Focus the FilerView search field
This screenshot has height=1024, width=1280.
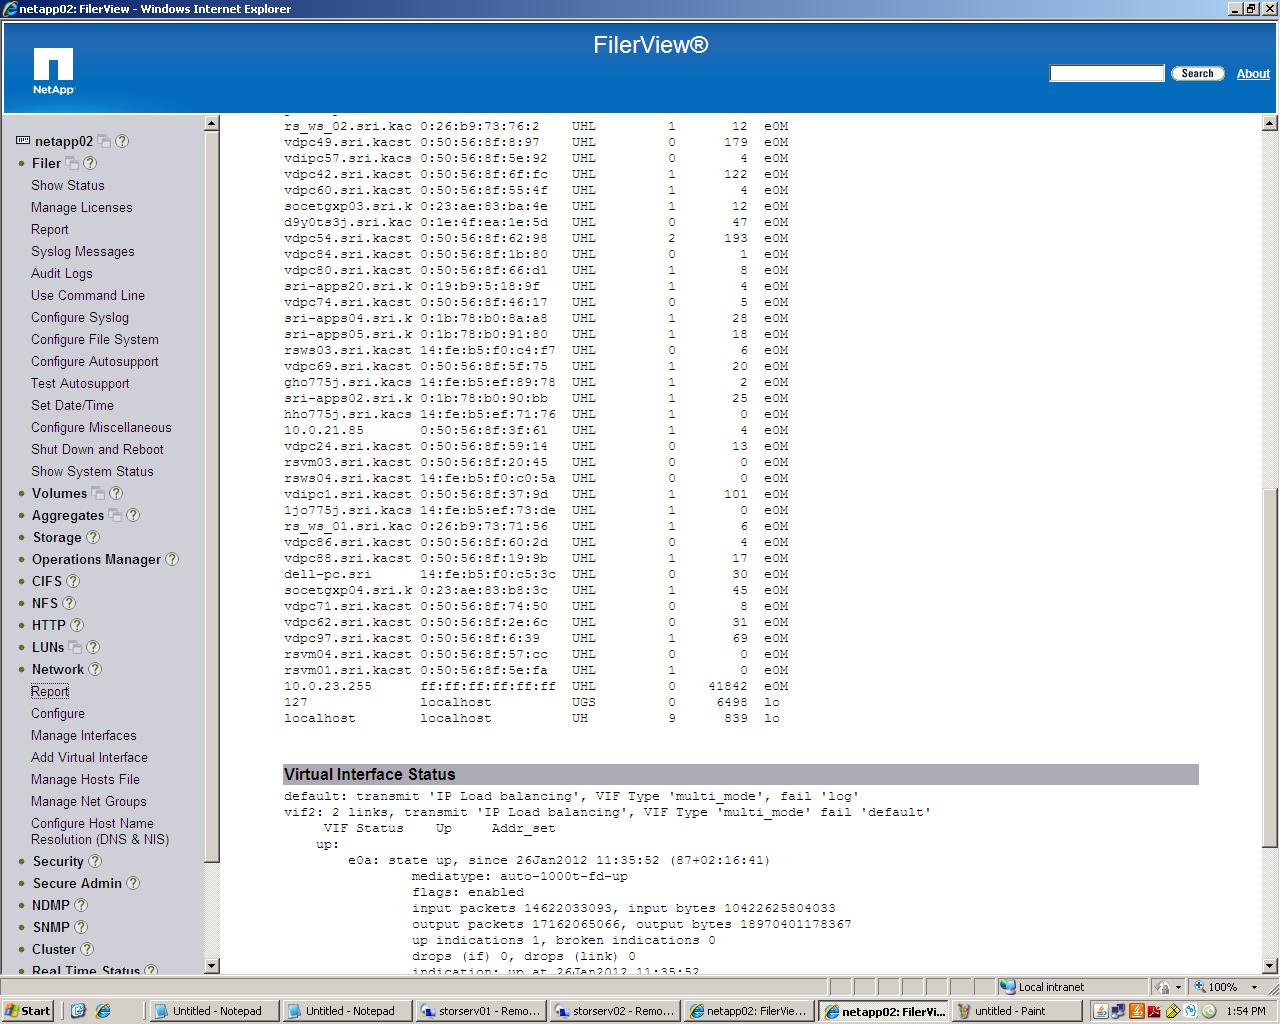(1107, 73)
